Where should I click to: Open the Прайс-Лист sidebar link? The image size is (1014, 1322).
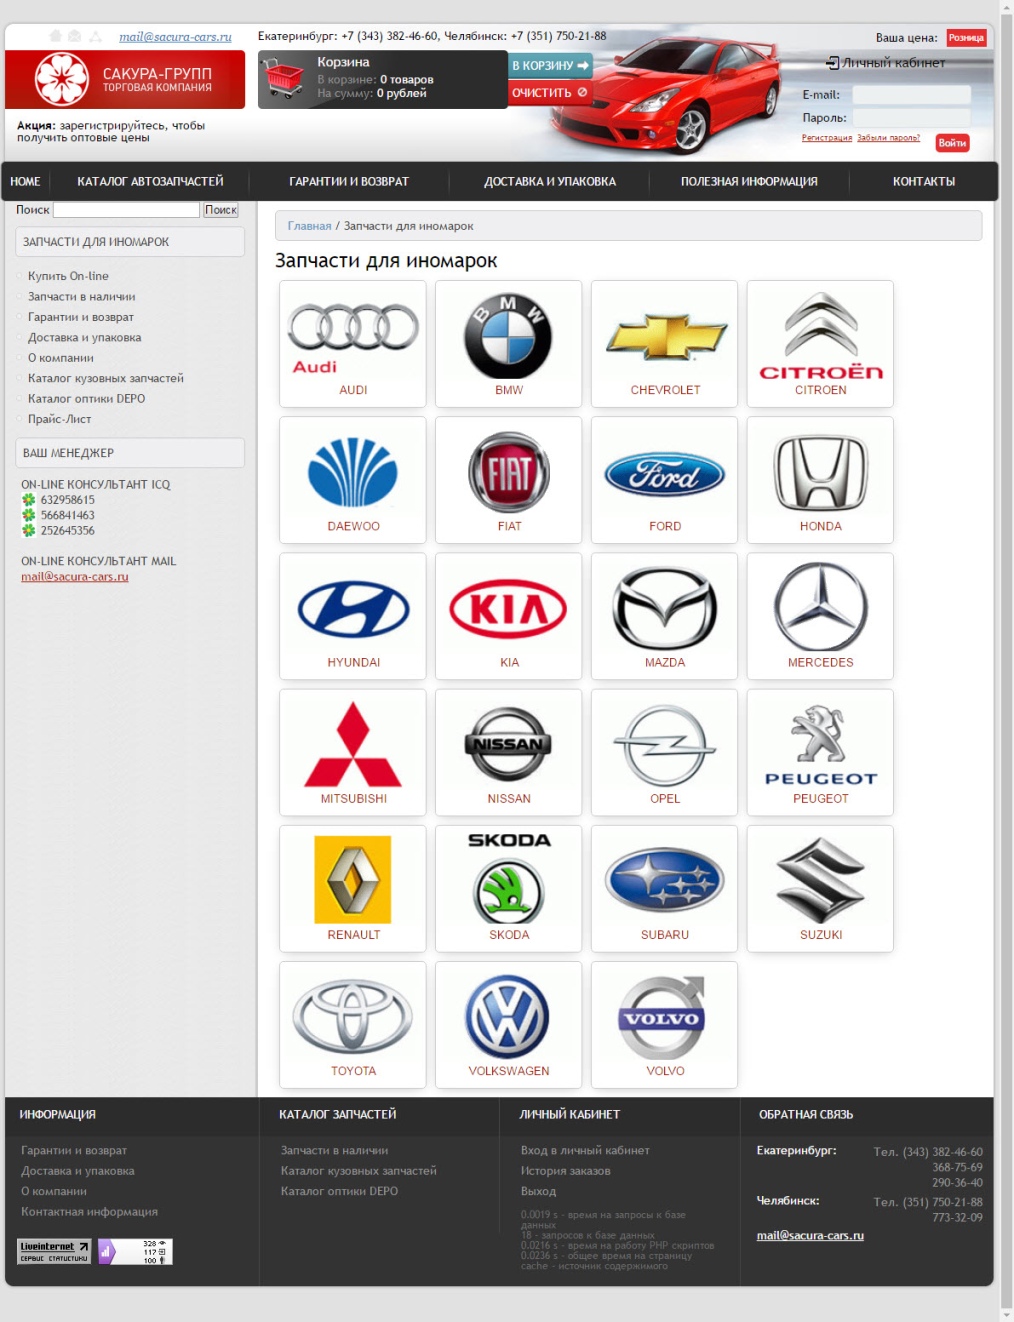pyautogui.click(x=59, y=419)
